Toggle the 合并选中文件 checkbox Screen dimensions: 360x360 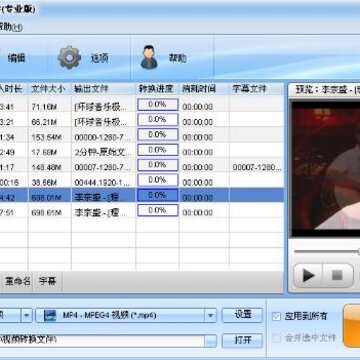tap(276, 338)
